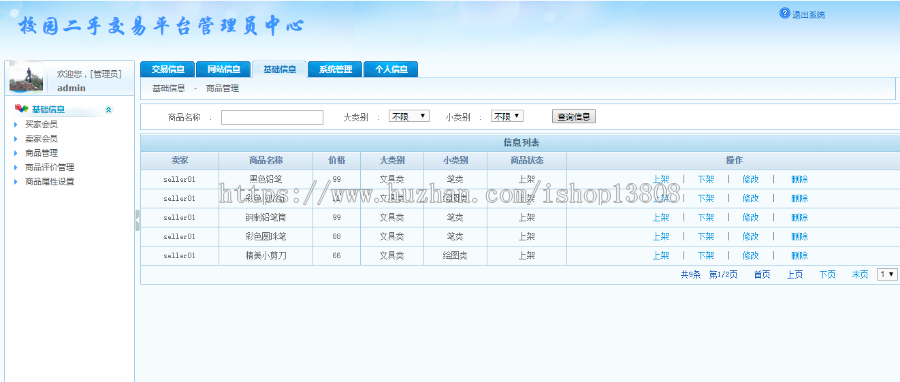Image resolution: width=900 pixels, height=382 pixels.
Task: Log out via 退出系统 link
Action: coord(808,15)
